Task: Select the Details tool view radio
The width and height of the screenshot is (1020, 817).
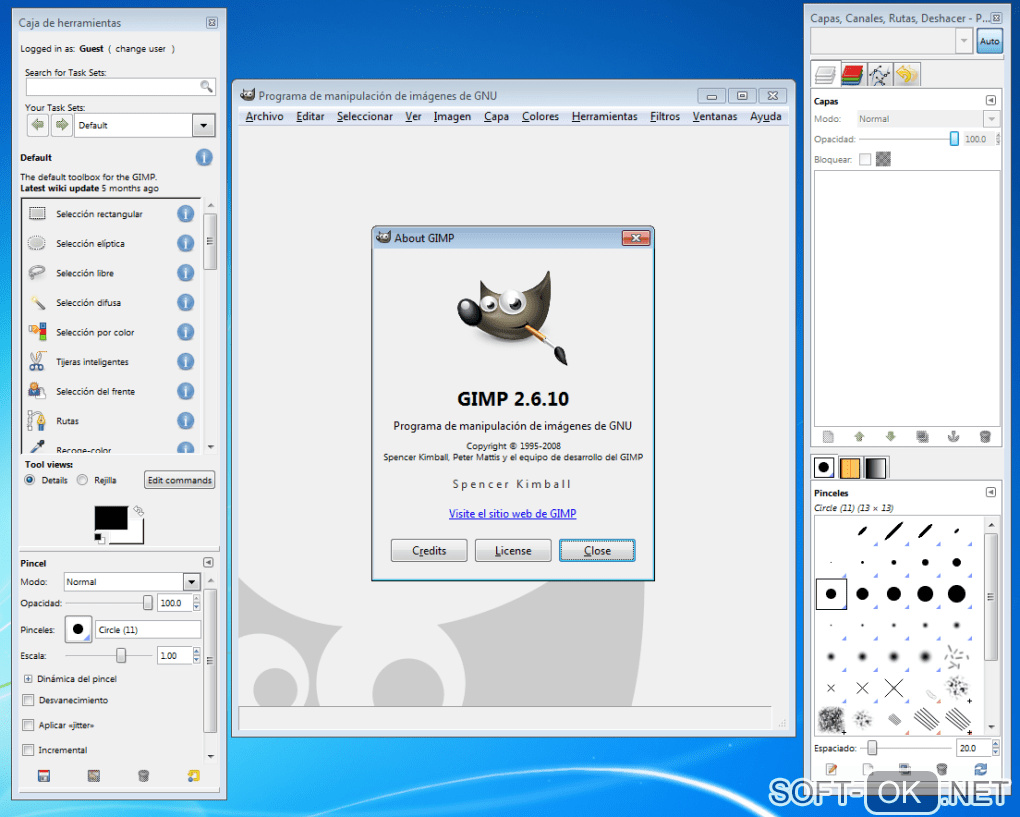Action: (x=29, y=480)
